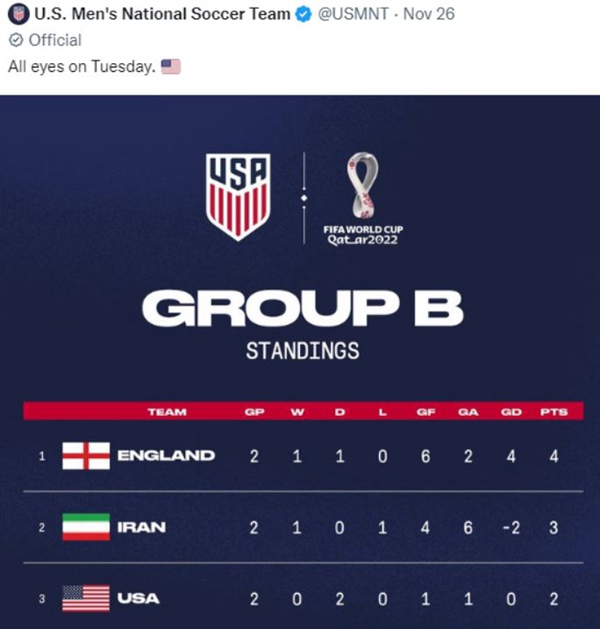Click the ENGLAND team name

click(x=166, y=456)
